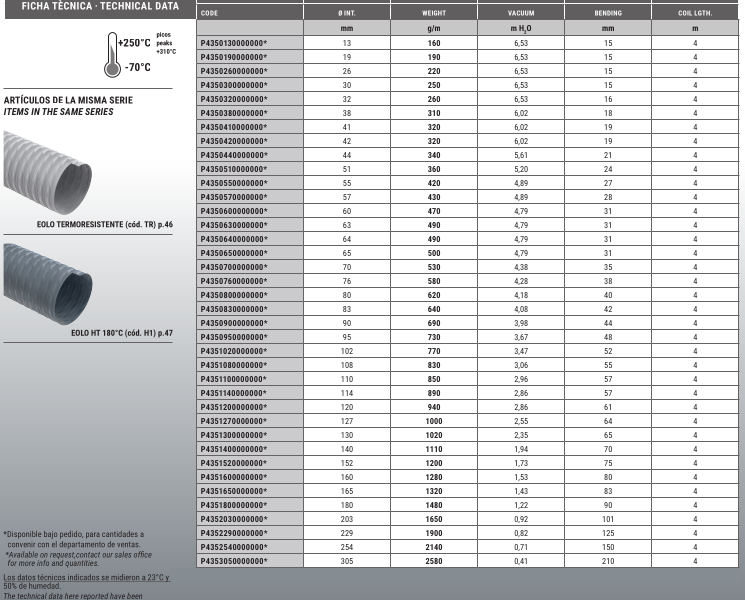Select product code P4352540000000
Screen dimensions: 745x600
pos(234,549)
